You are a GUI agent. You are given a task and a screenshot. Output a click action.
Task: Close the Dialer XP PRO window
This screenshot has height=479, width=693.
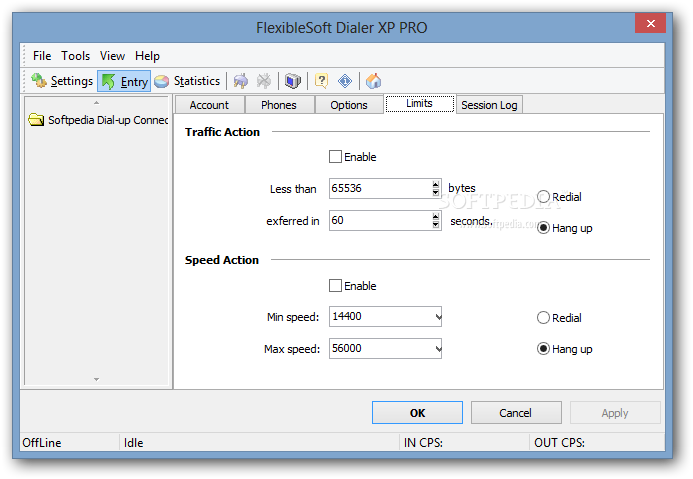(x=650, y=23)
